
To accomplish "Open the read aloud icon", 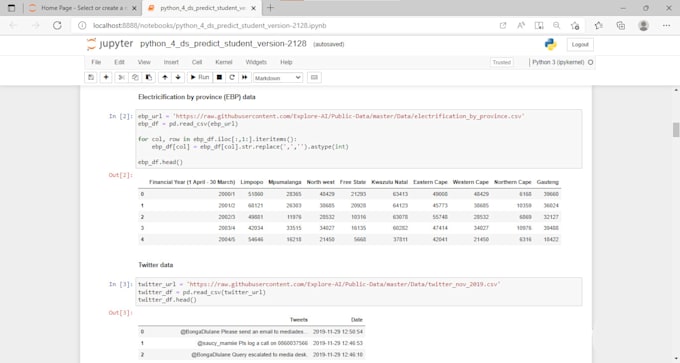I will (521, 26).
